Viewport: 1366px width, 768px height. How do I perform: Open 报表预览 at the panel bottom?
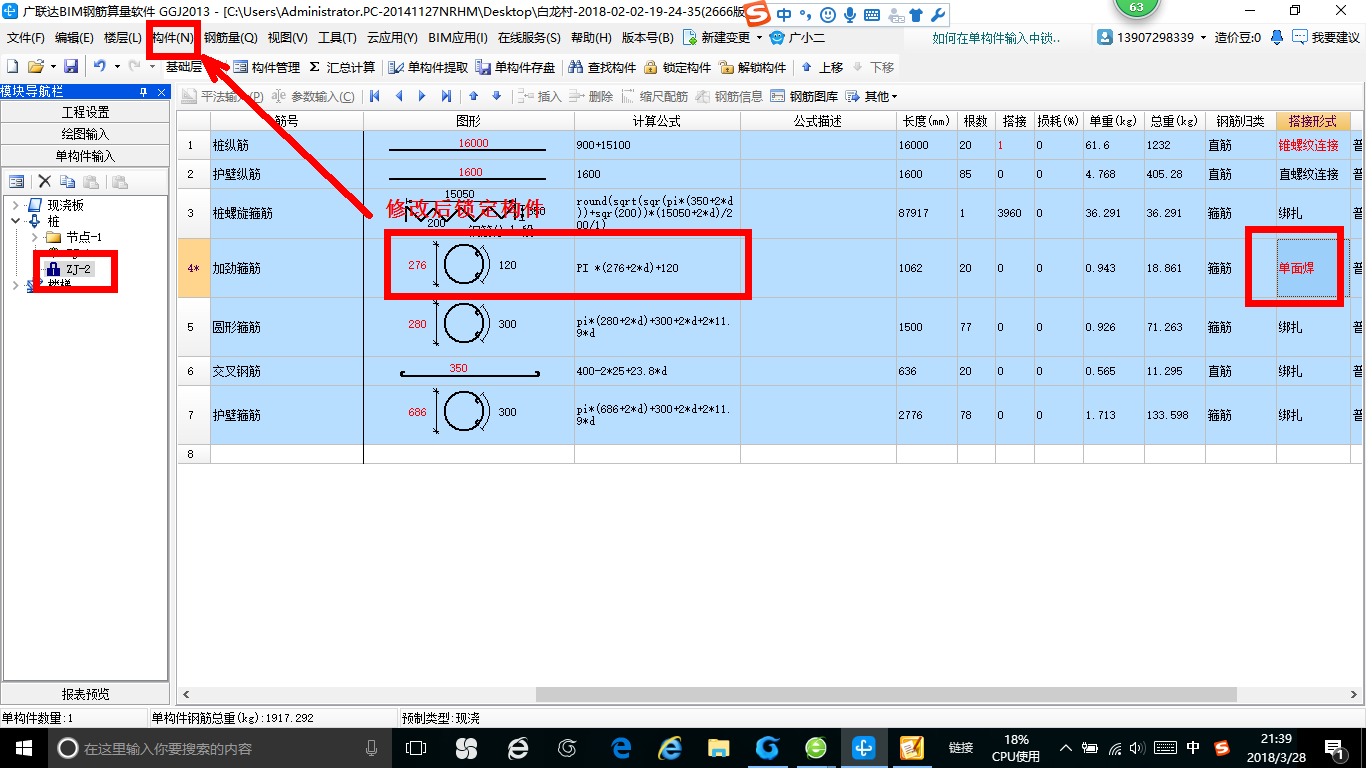pos(85,694)
